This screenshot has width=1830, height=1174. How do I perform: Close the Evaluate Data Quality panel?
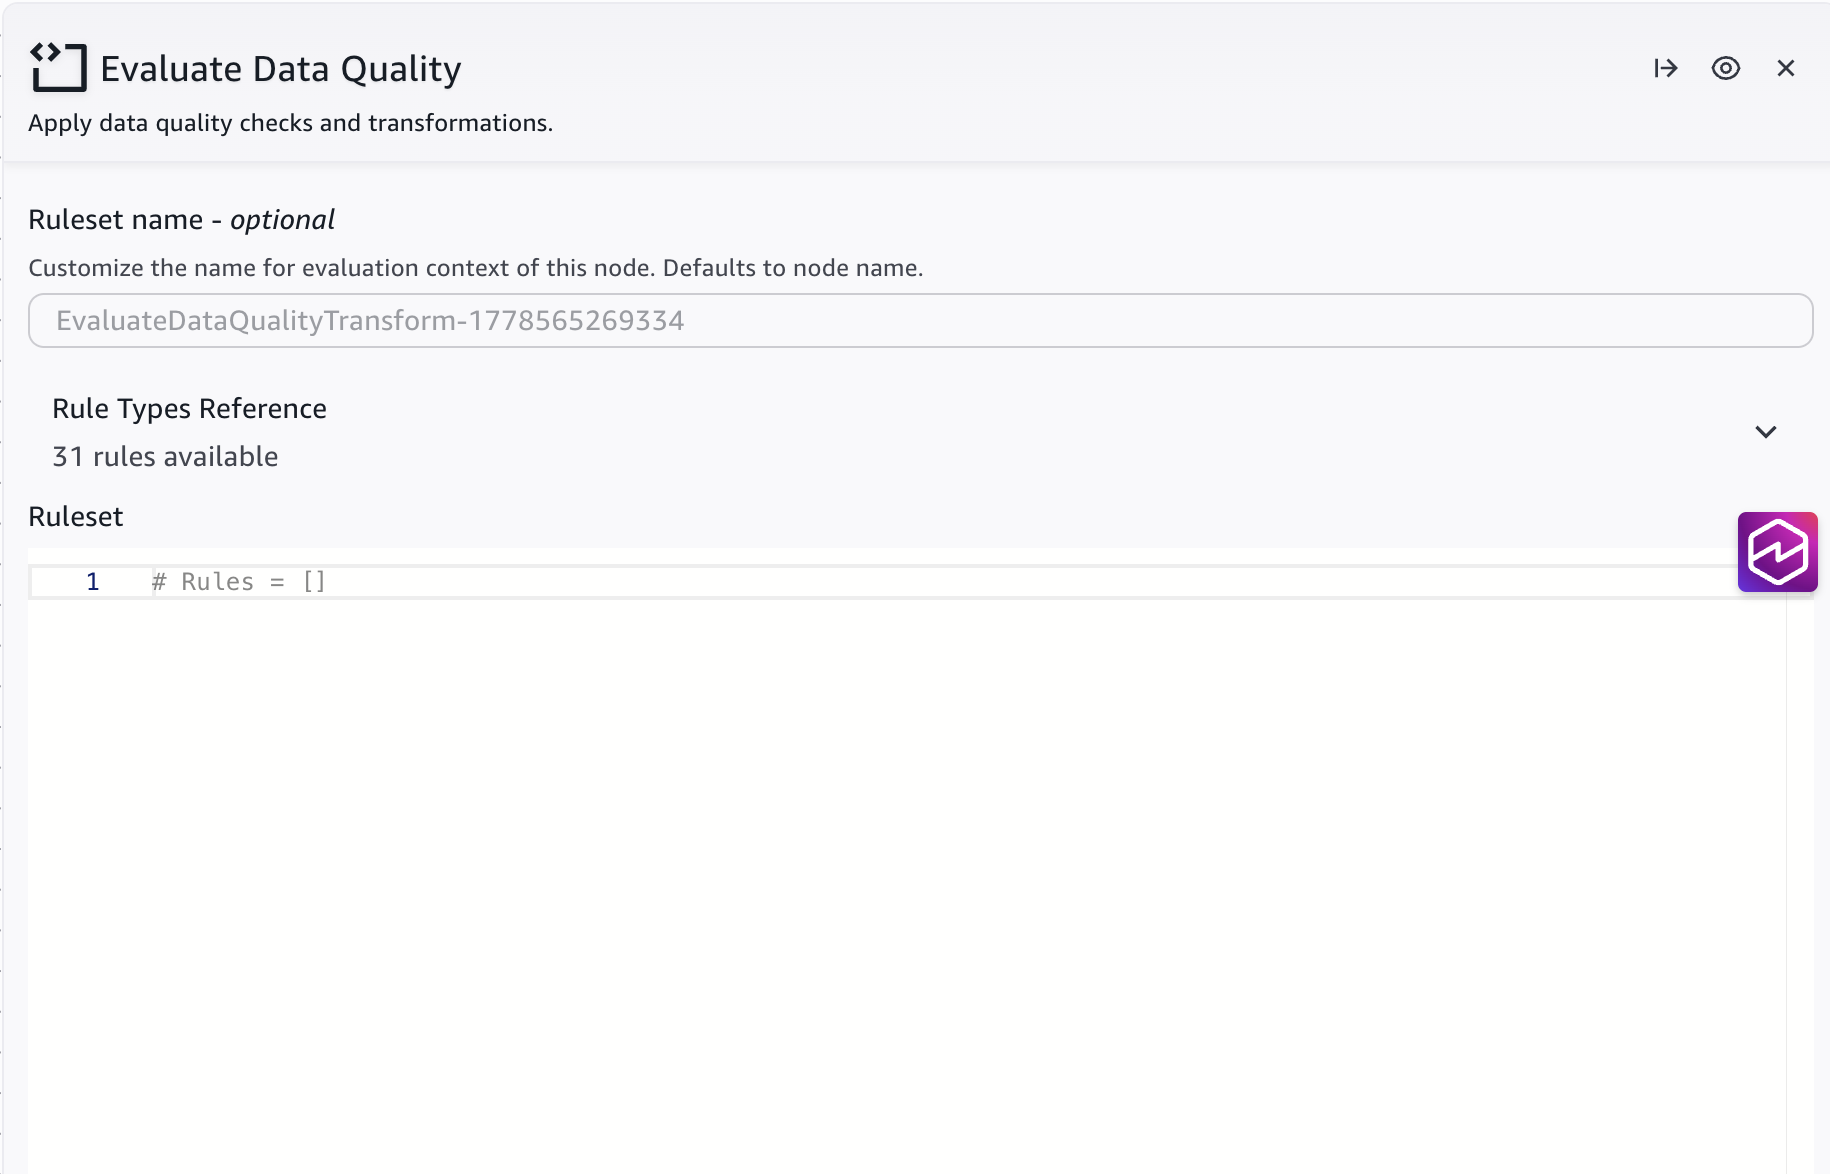coord(1786,68)
